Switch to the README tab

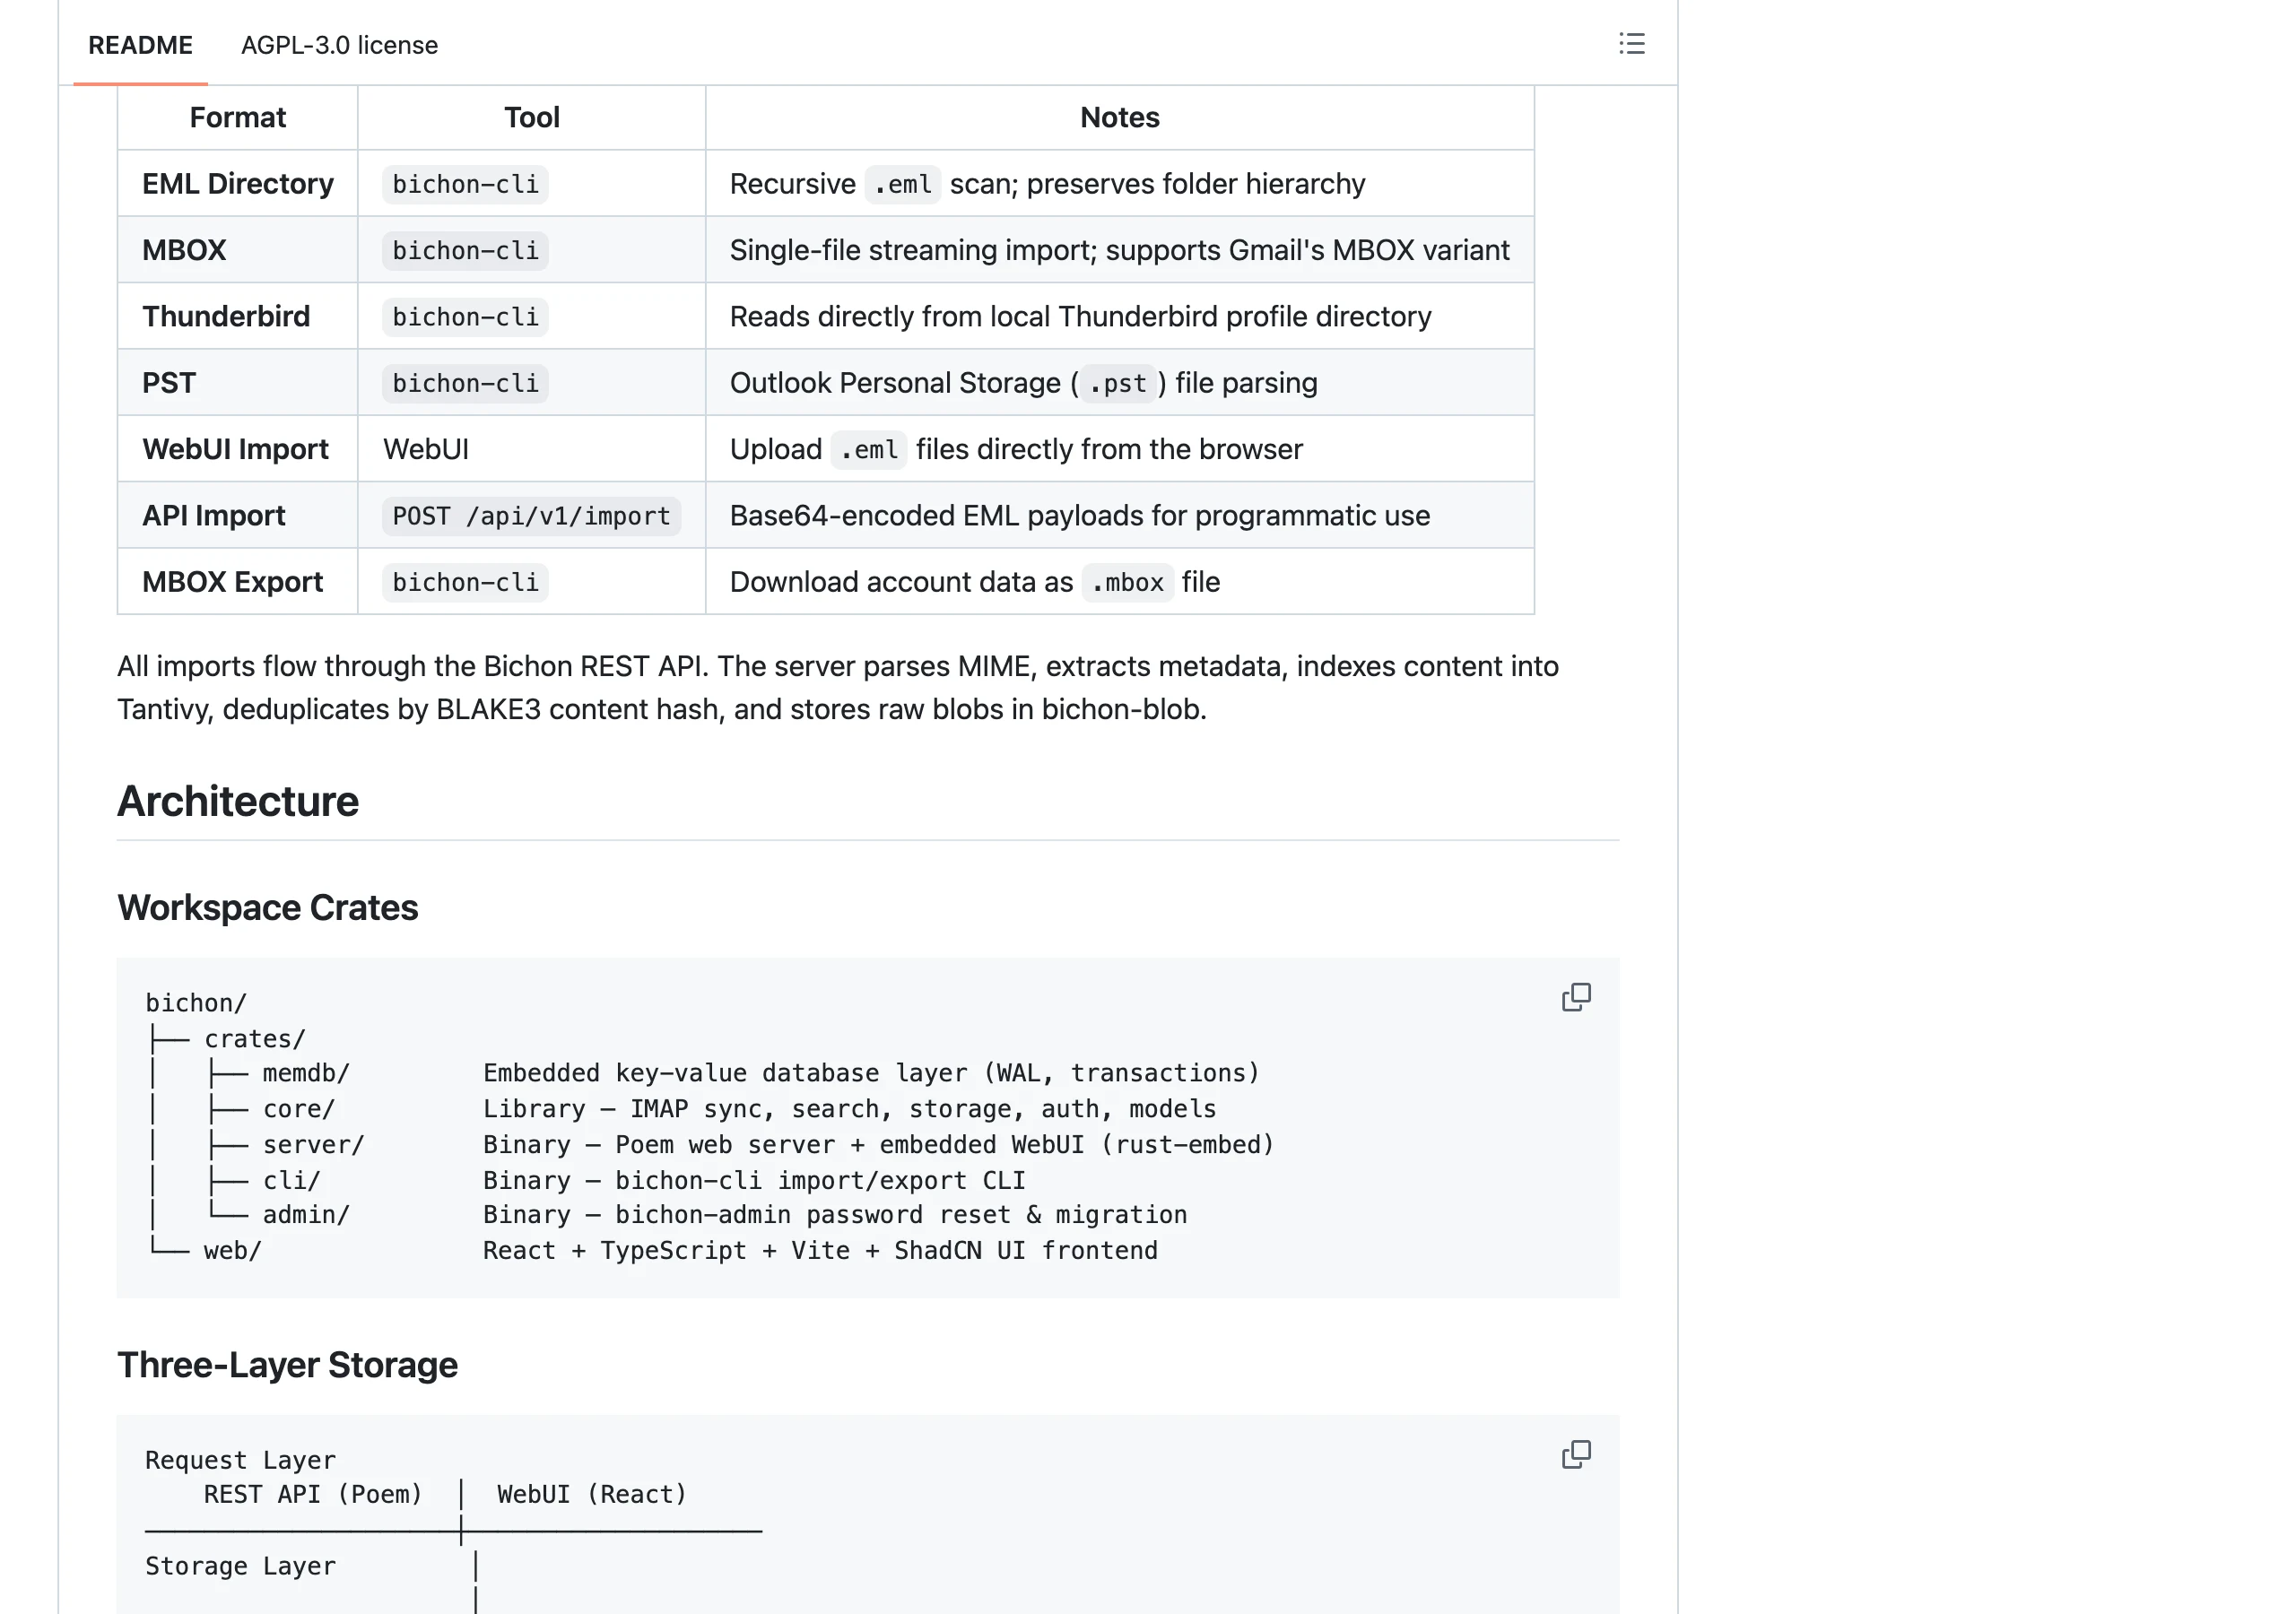click(140, 45)
